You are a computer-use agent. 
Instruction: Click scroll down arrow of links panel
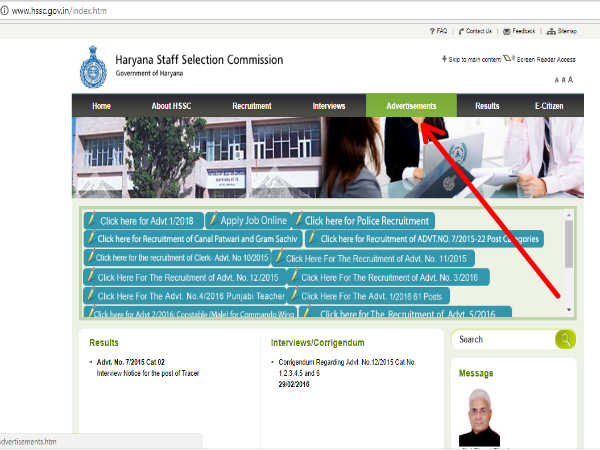[569, 309]
